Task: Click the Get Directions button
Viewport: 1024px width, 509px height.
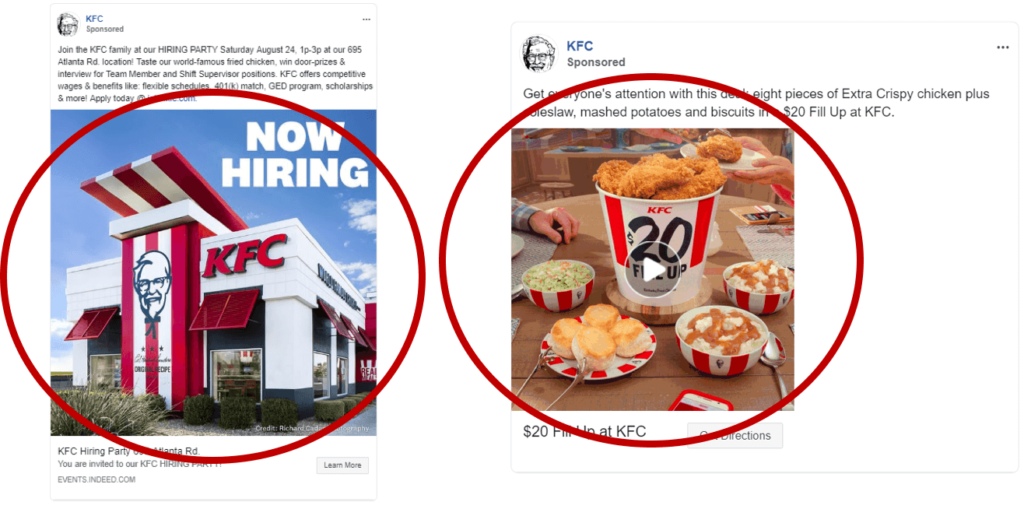Action: pyautogui.click(x=735, y=435)
